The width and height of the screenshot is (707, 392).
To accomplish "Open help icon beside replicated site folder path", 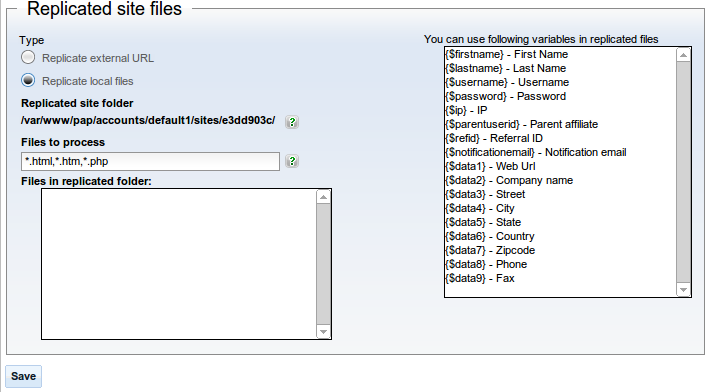I will click(292, 122).
